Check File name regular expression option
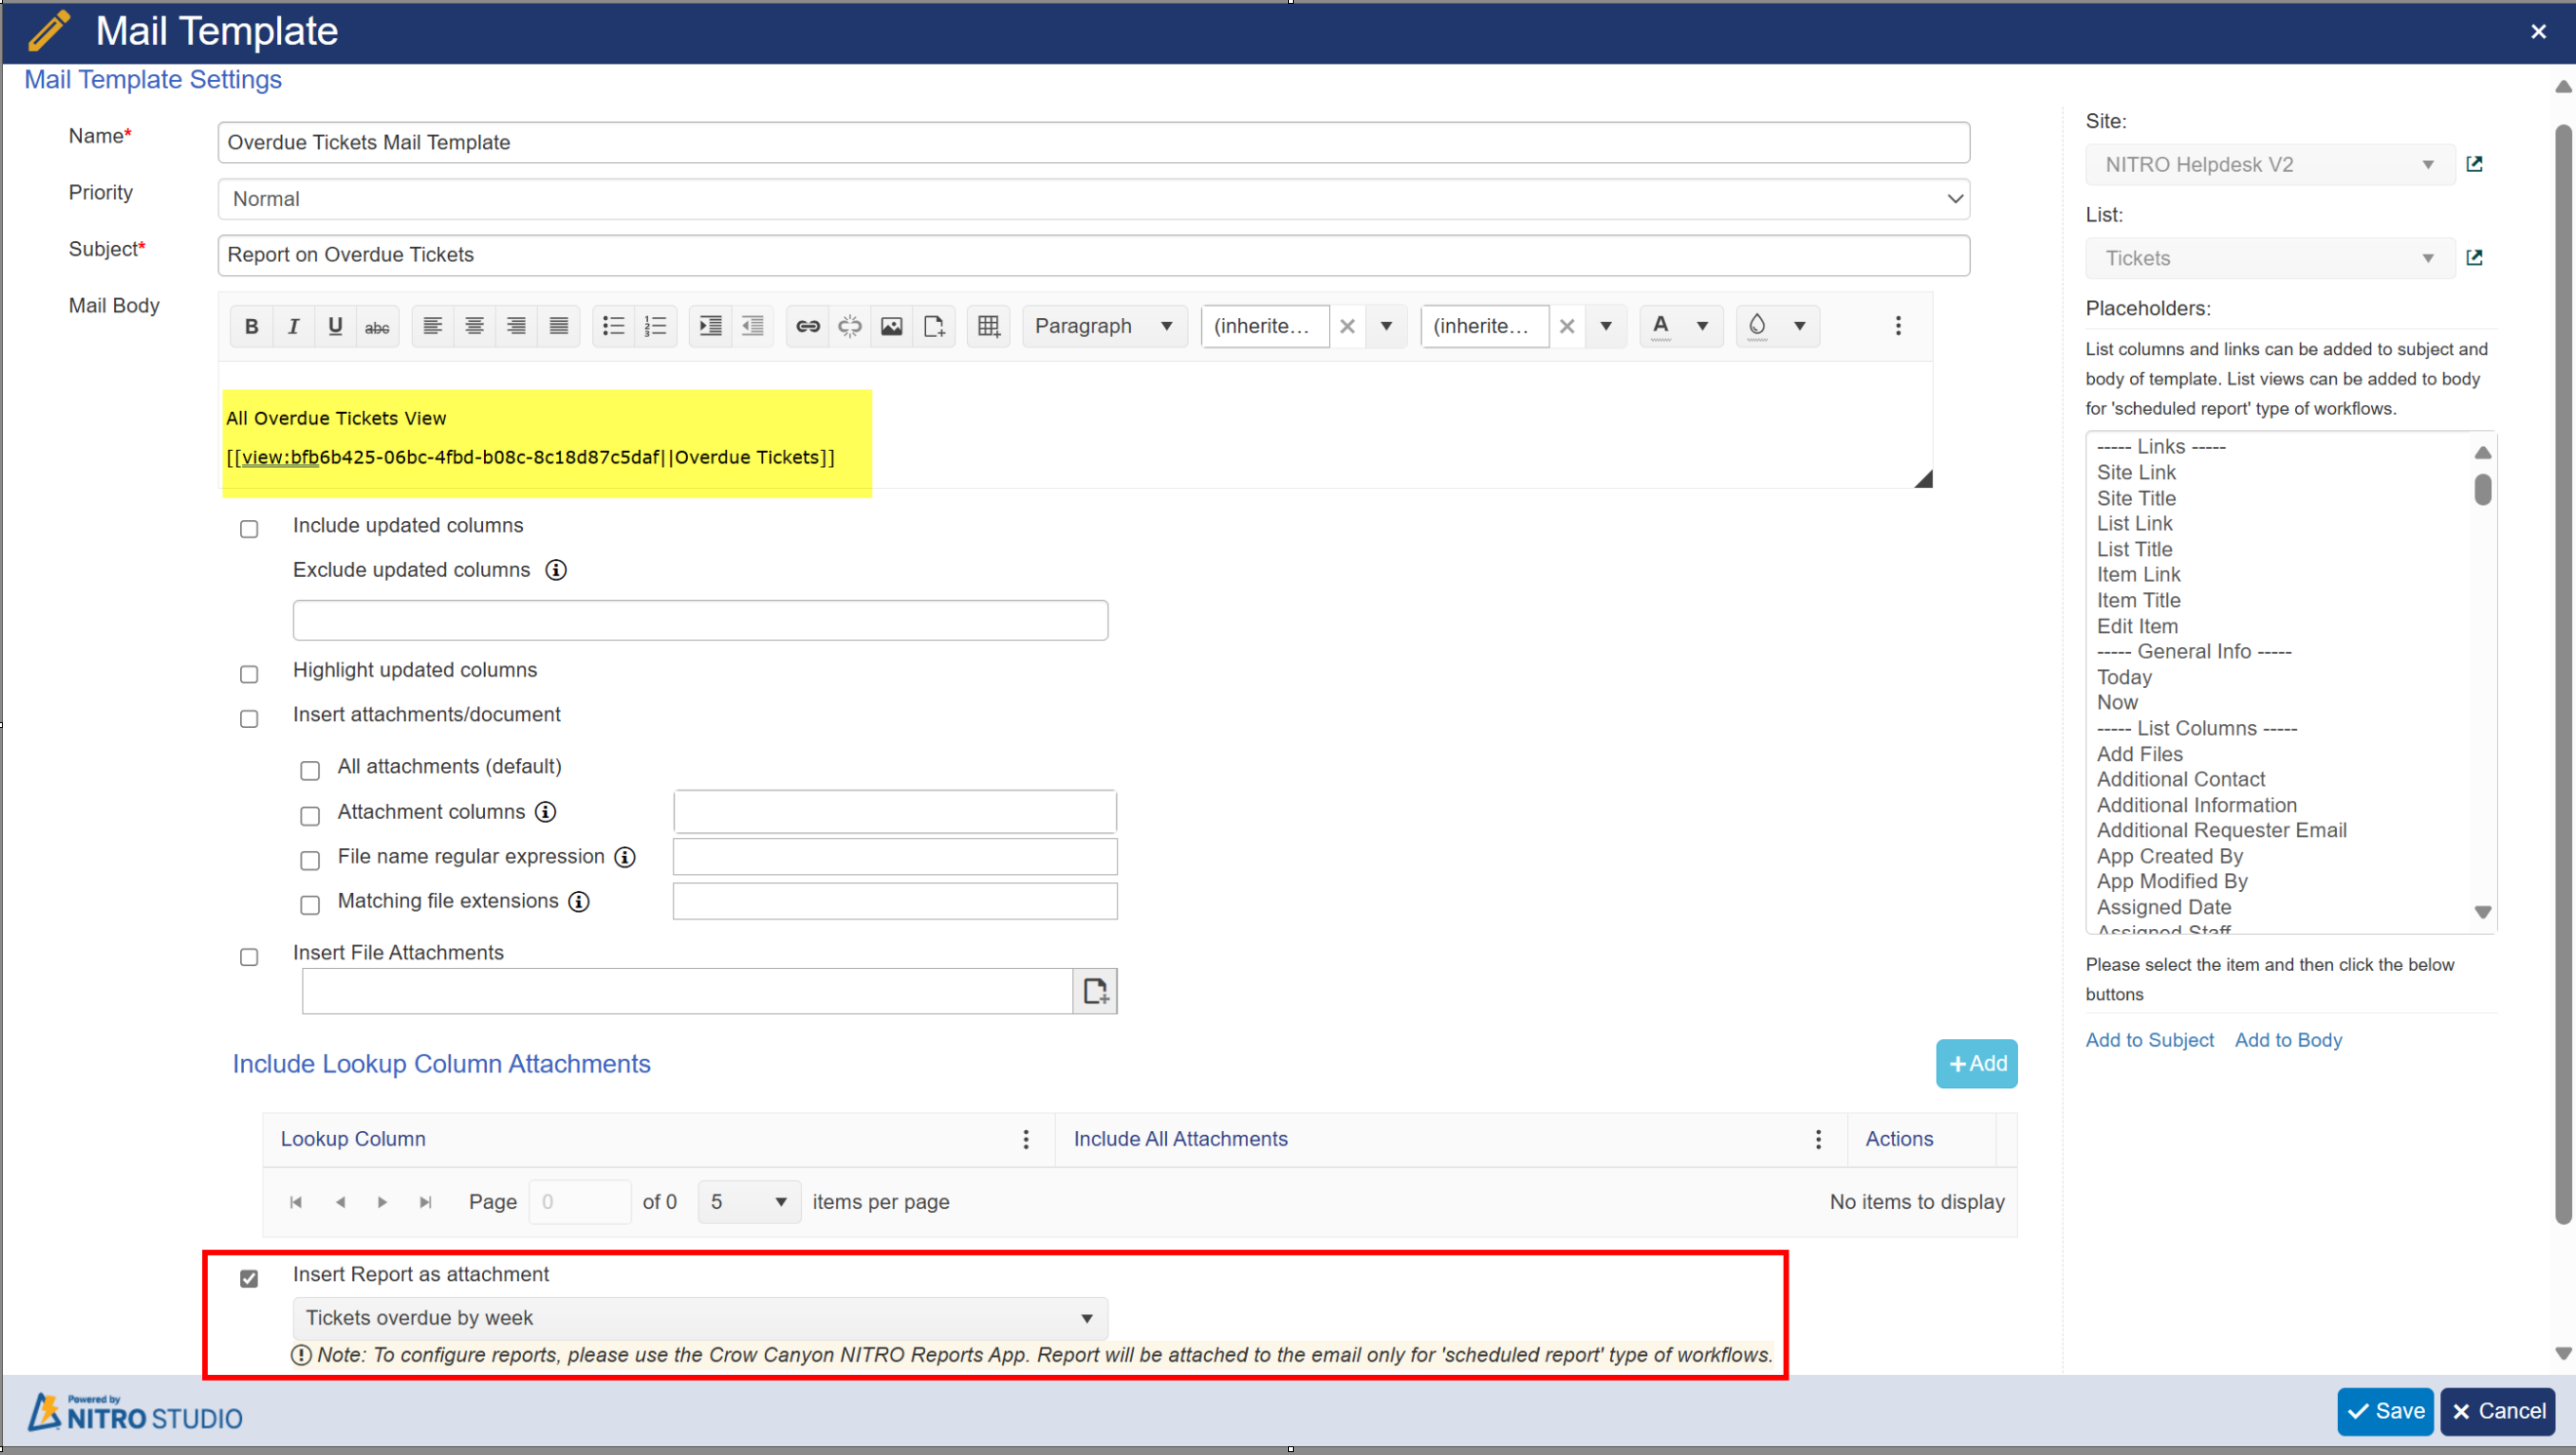The width and height of the screenshot is (2576, 1455). pos(310,861)
